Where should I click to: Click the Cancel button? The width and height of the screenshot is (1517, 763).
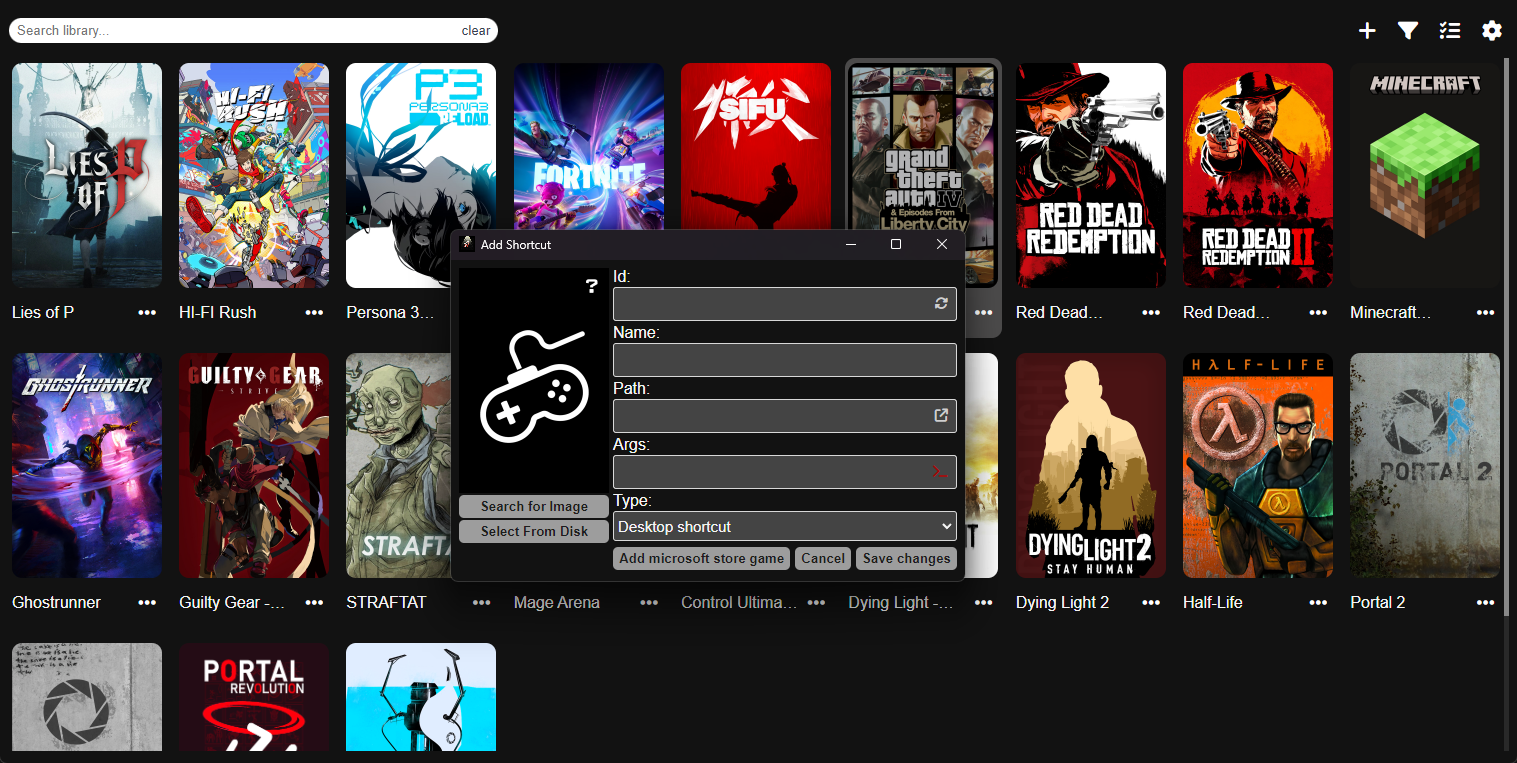pyautogui.click(x=823, y=558)
